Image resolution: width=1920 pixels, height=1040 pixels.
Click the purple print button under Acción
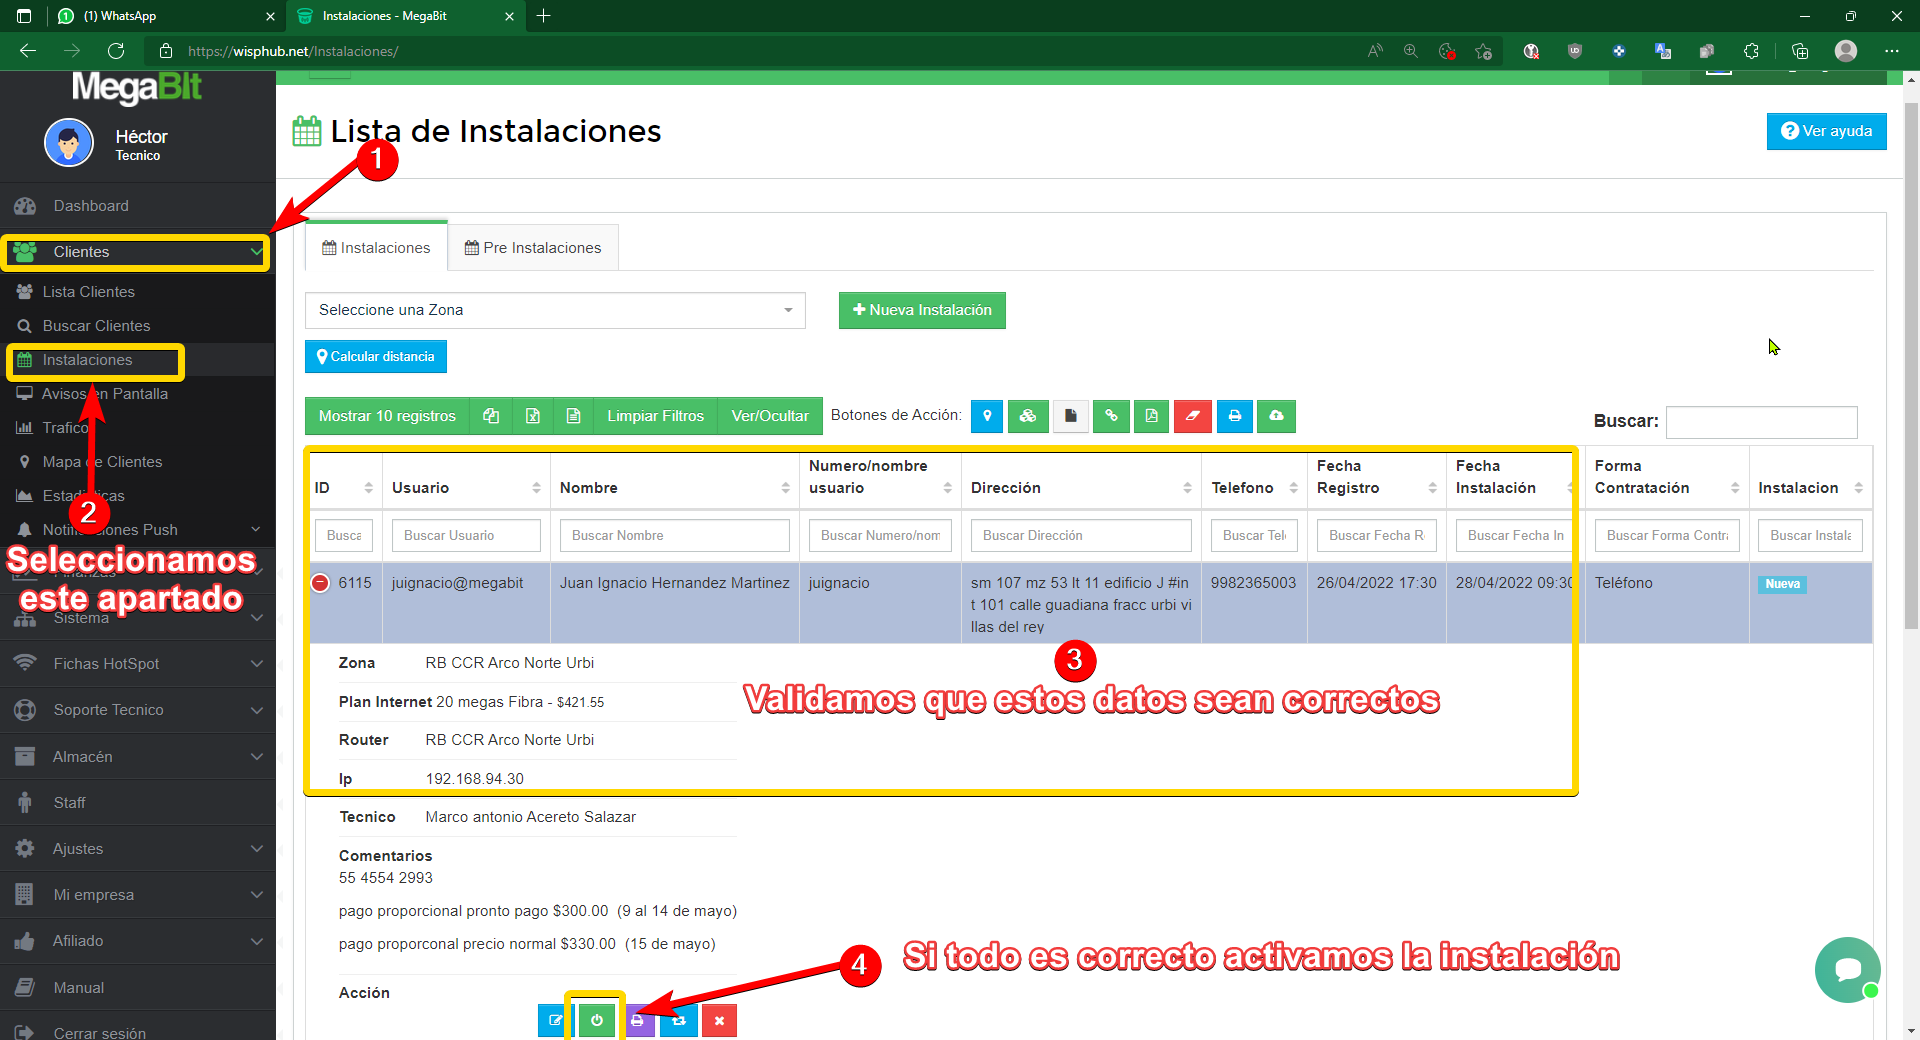tap(638, 1021)
